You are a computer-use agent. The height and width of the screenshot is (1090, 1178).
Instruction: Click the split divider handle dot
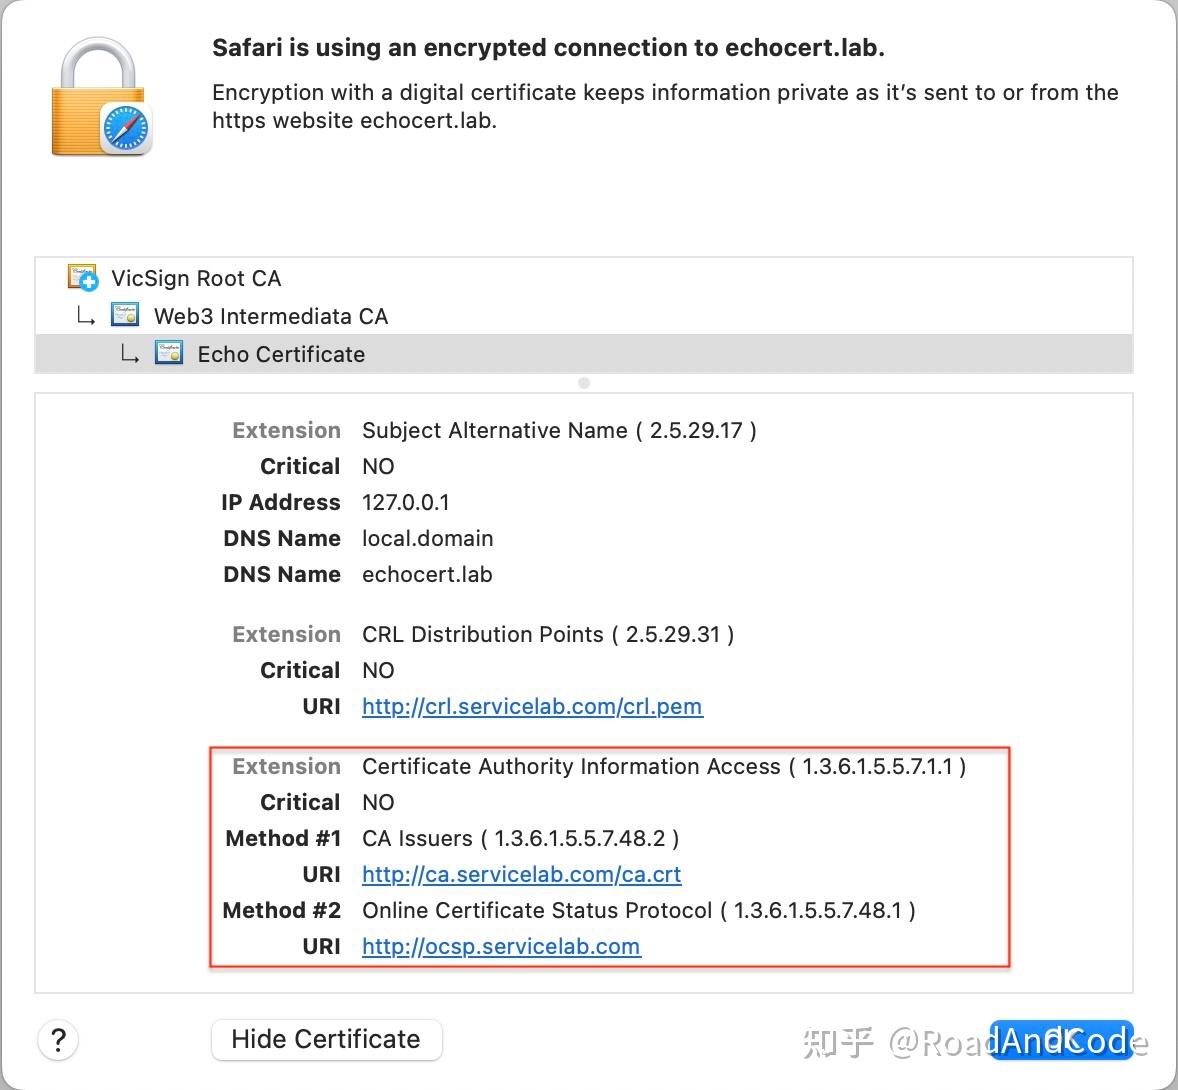[584, 383]
